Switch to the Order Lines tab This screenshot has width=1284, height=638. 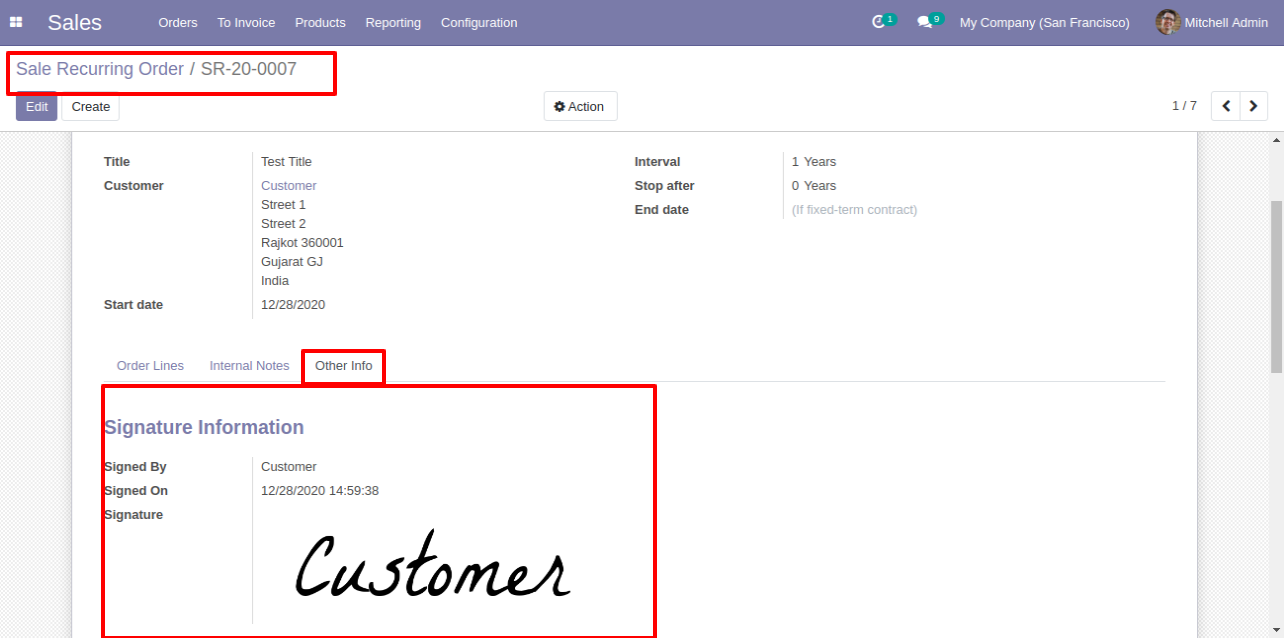pos(150,366)
